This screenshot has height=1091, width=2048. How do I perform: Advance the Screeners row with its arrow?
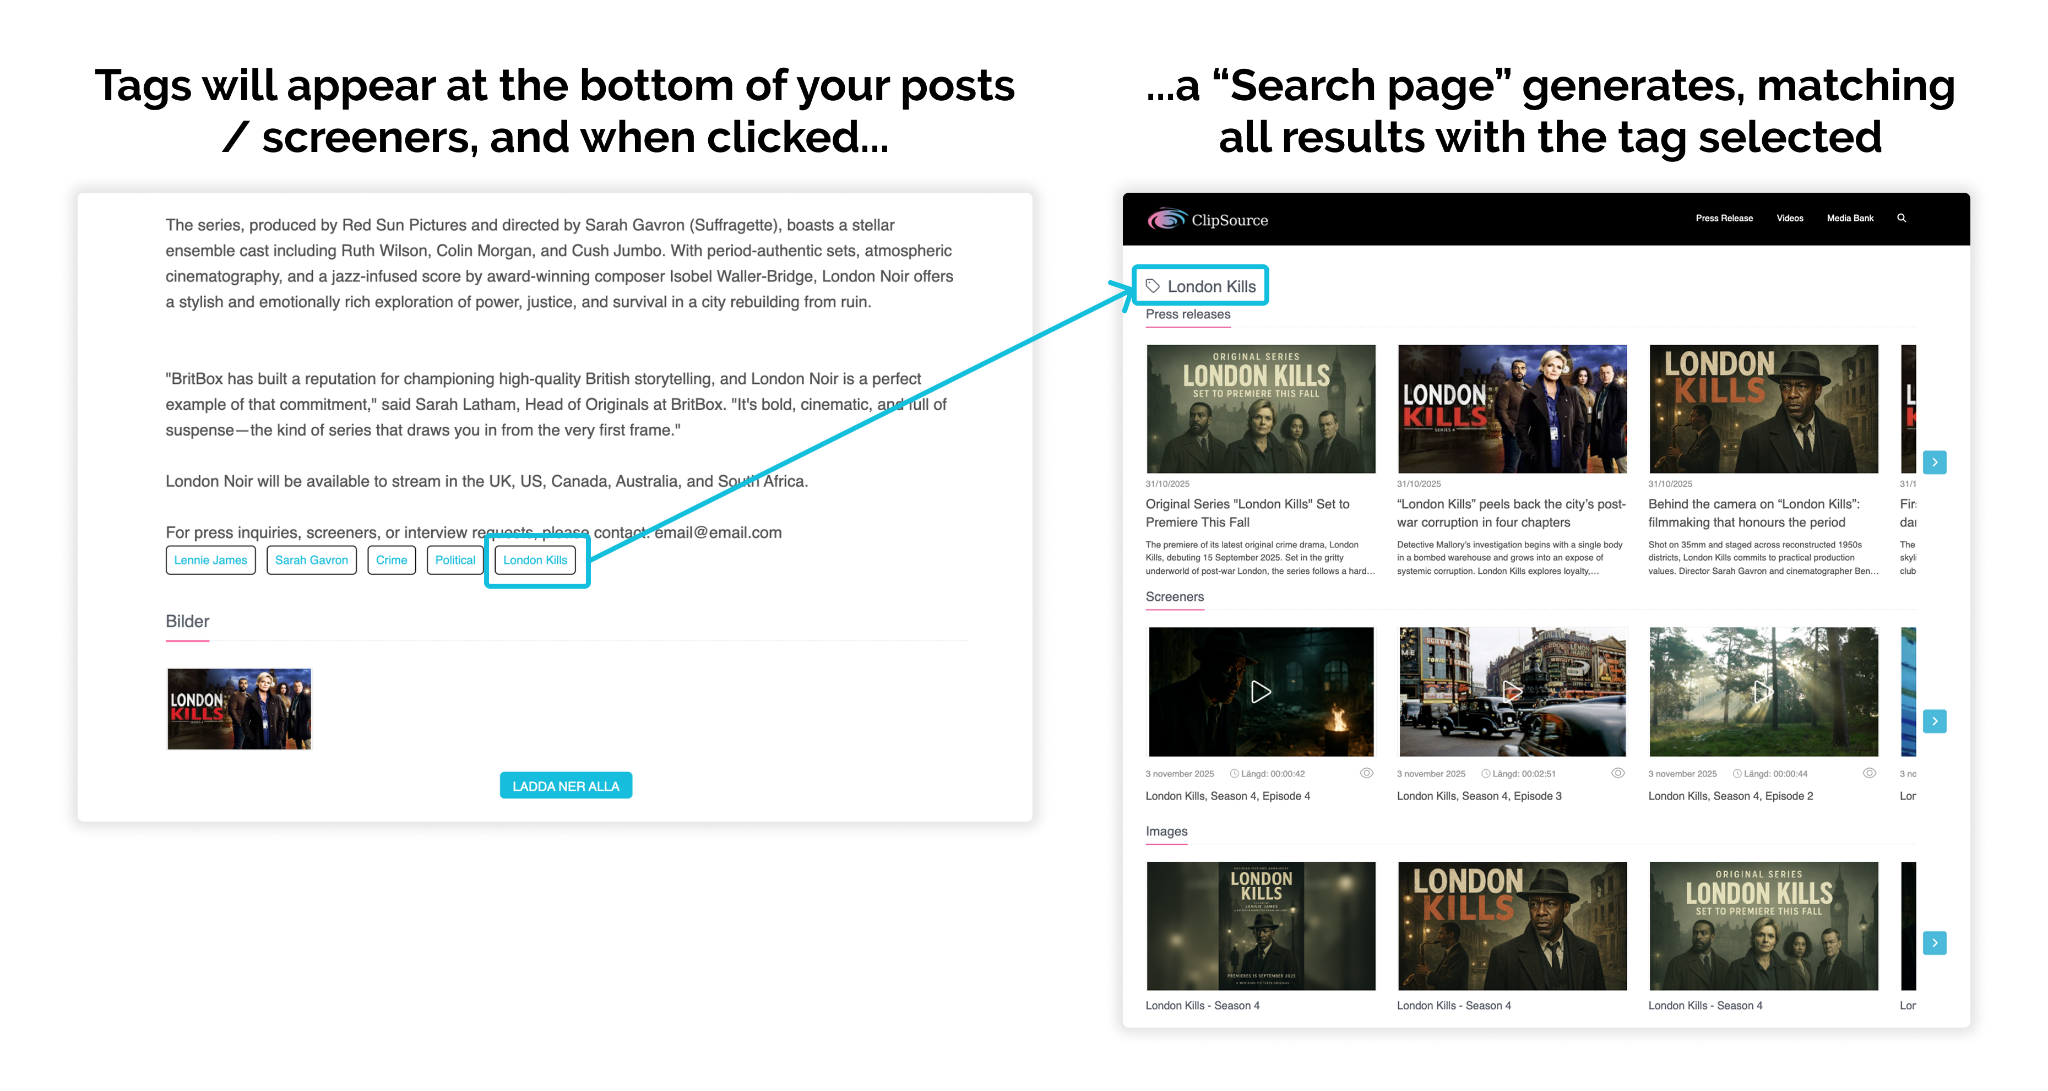point(1934,721)
